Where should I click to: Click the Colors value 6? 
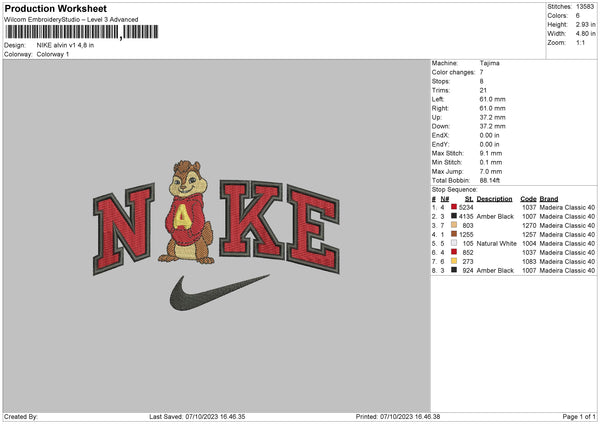click(578, 16)
